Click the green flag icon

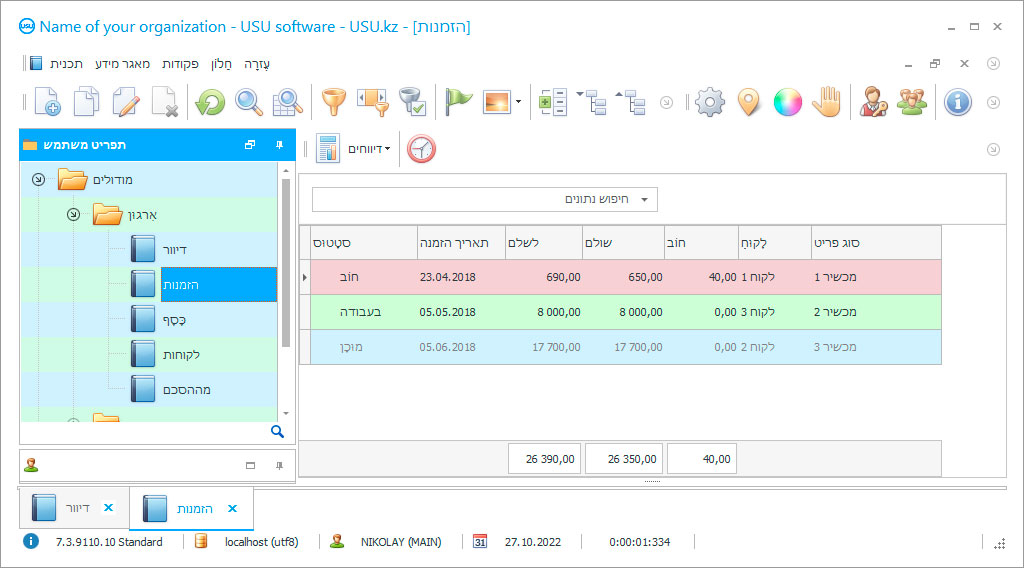pyautogui.click(x=458, y=102)
